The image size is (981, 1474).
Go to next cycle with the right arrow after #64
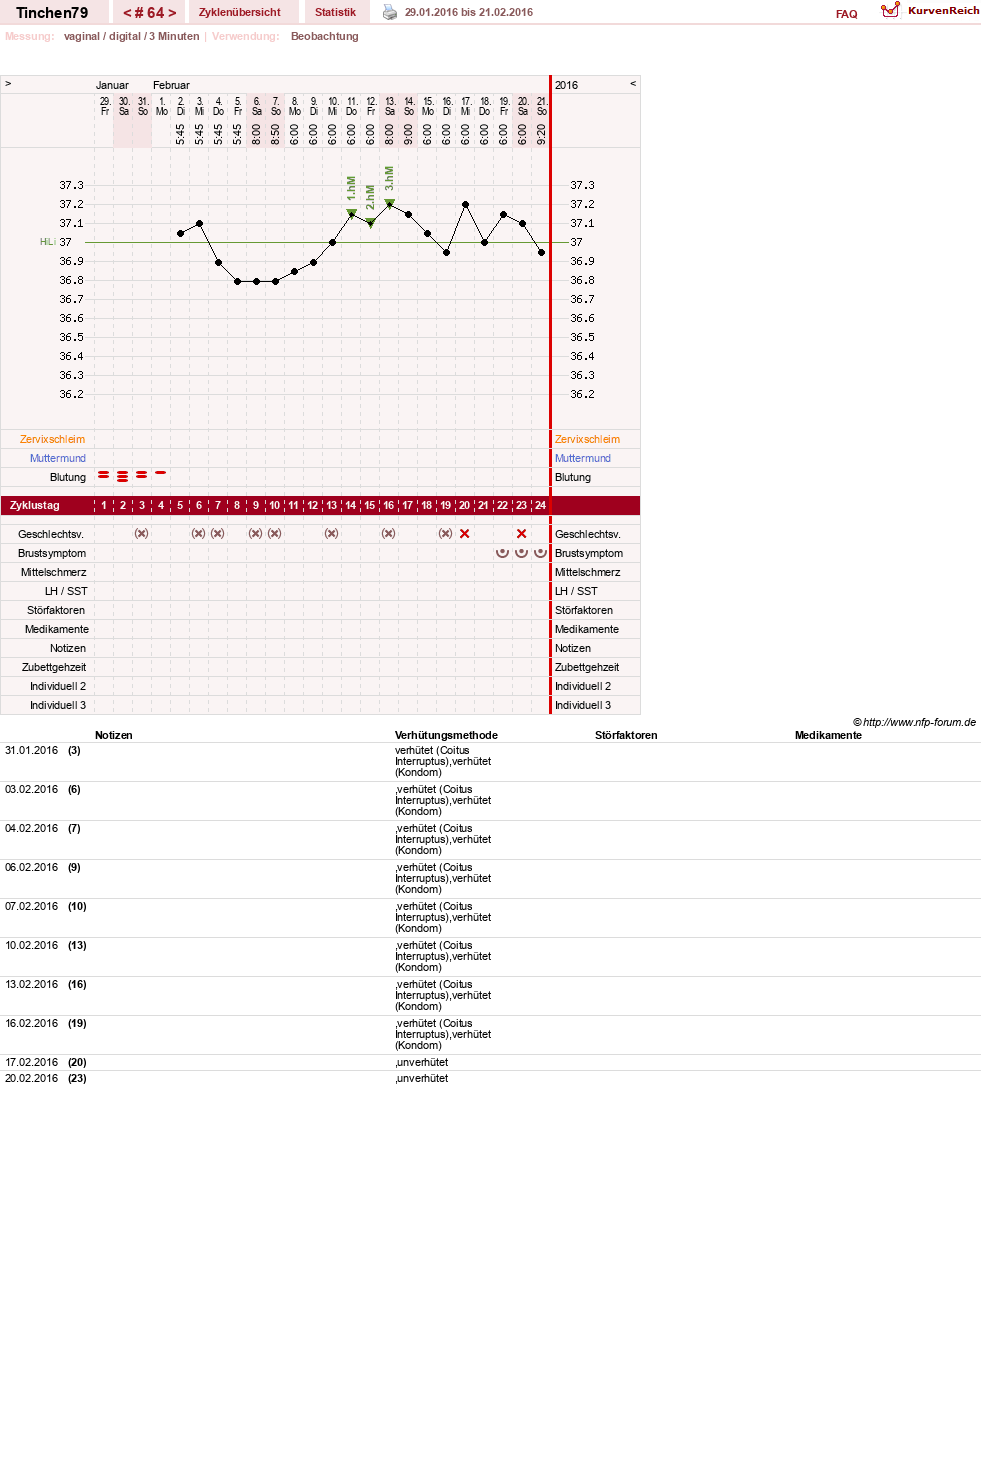coord(172,13)
